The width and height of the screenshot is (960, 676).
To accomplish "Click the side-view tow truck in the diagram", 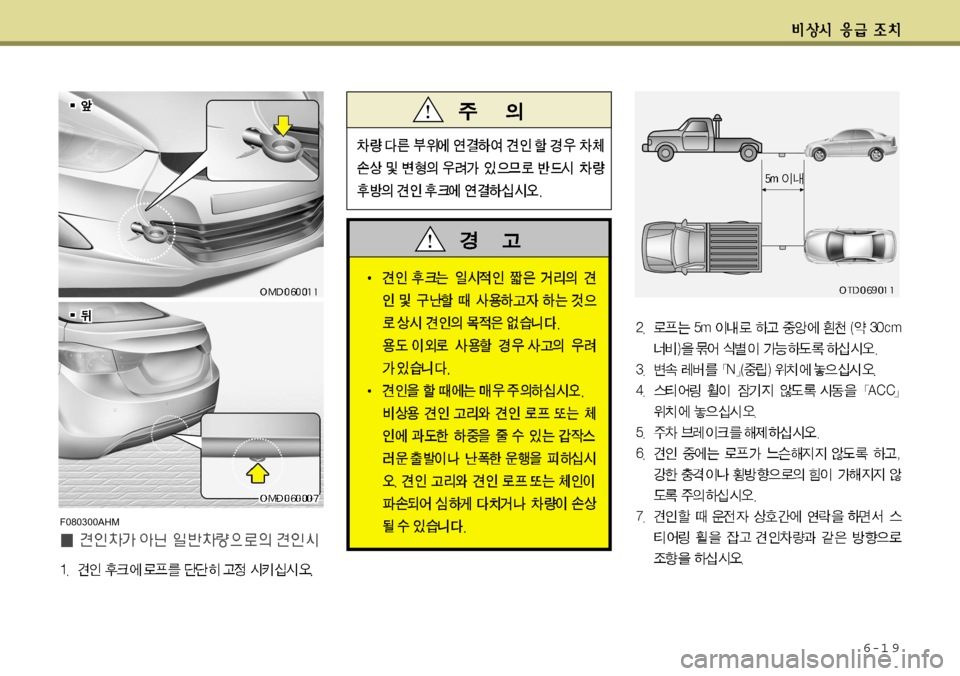I will (702, 138).
